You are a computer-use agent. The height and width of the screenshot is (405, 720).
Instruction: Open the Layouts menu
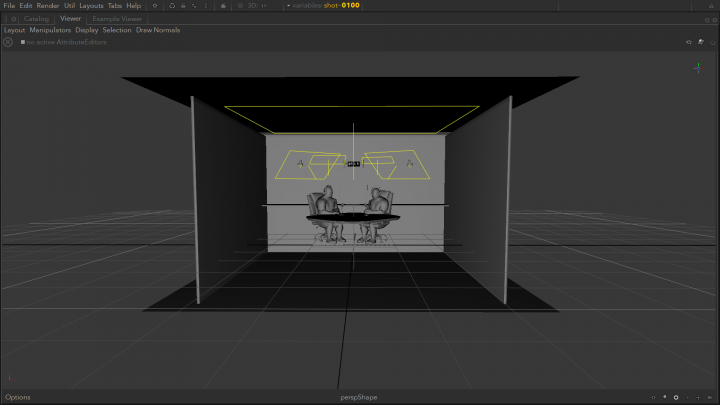(x=91, y=6)
